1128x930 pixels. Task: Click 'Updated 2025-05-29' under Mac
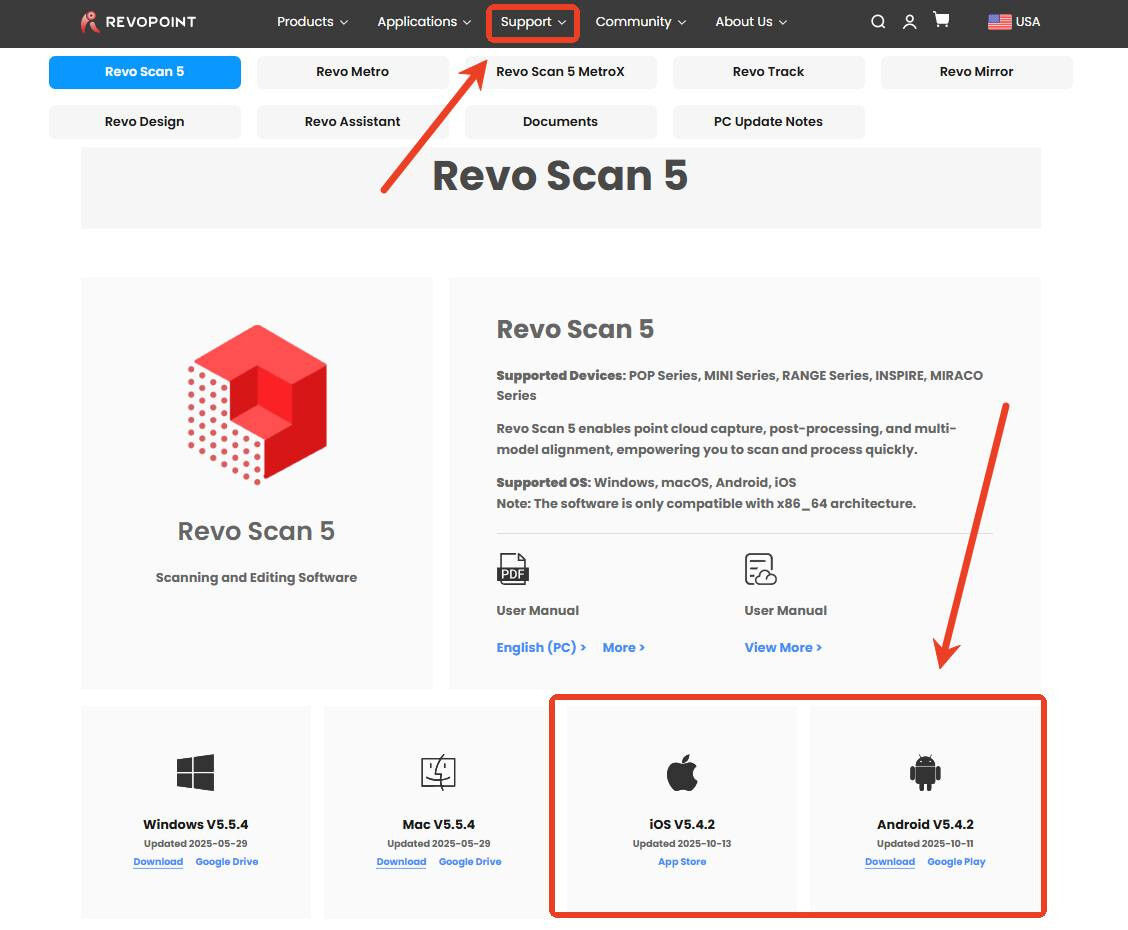[x=438, y=844]
